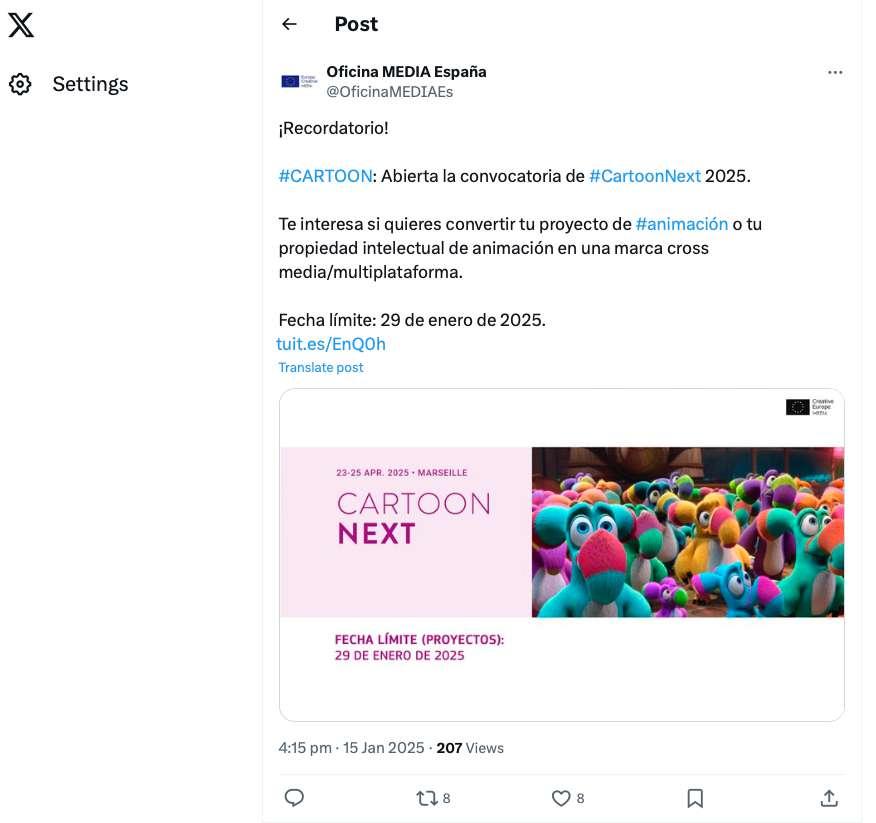The width and height of the screenshot is (876, 823).
Task: Open the @OficinaMEDIAEs handle
Action: pyautogui.click(x=390, y=92)
